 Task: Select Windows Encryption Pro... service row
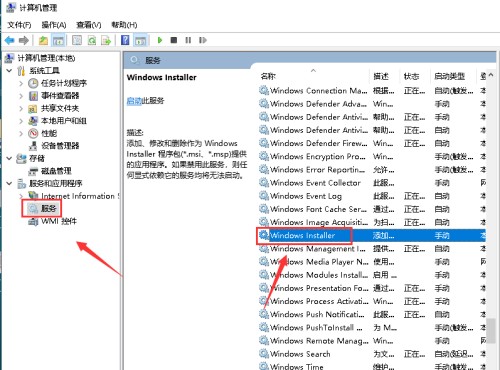[x=372, y=156]
